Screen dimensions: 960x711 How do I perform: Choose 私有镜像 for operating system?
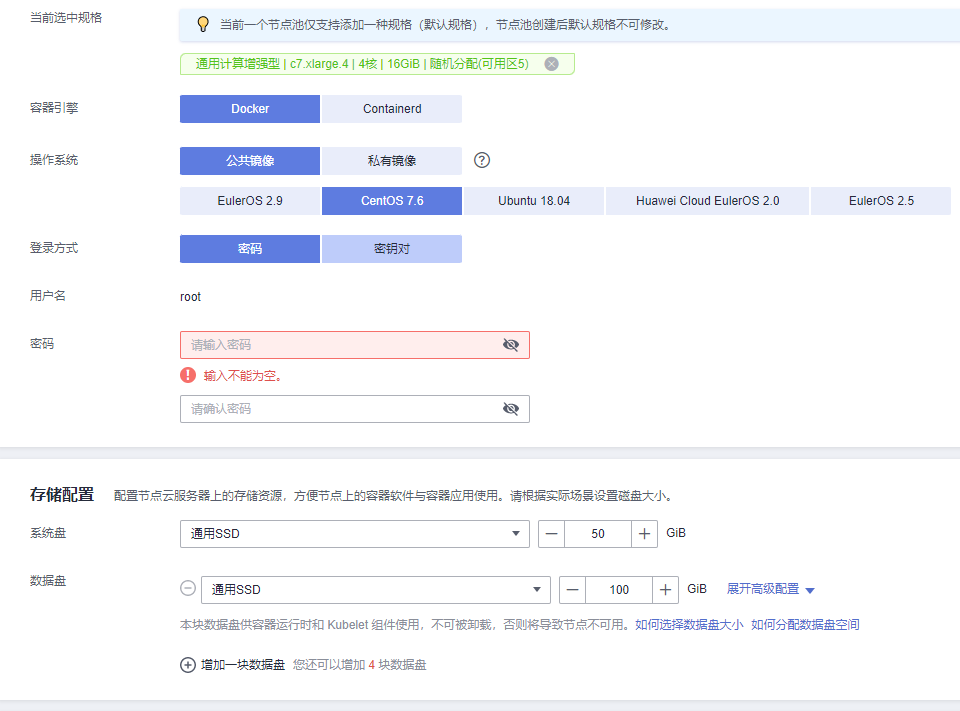pos(392,160)
